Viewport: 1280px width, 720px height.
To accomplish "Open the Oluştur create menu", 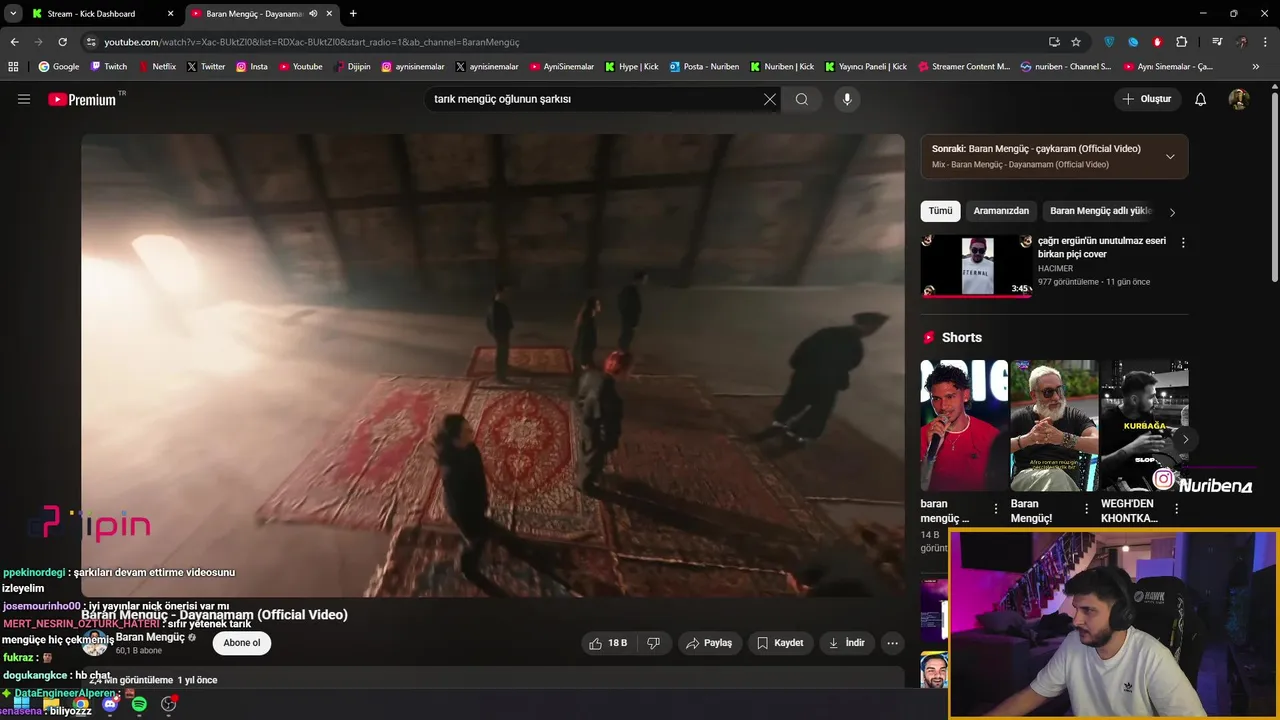I will tap(1147, 99).
